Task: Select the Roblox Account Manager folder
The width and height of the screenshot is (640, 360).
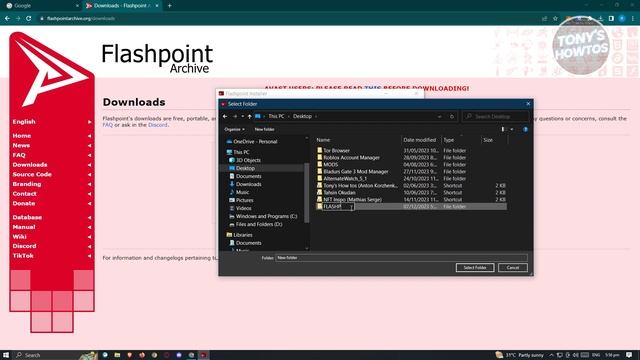Action: [x=351, y=158]
